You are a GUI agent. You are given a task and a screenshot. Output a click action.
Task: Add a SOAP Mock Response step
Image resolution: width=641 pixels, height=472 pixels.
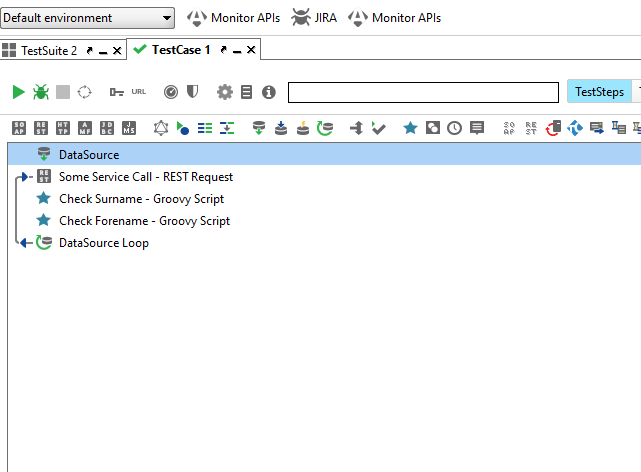pyautogui.click(x=509, y=128)
